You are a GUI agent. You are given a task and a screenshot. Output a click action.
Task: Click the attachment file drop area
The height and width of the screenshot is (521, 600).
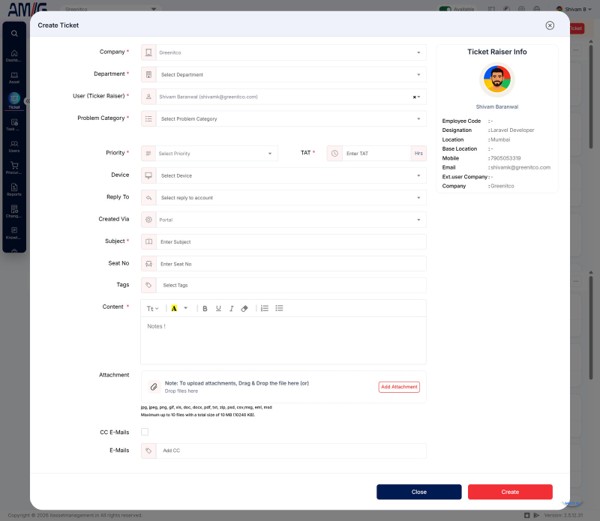point(284,387)
